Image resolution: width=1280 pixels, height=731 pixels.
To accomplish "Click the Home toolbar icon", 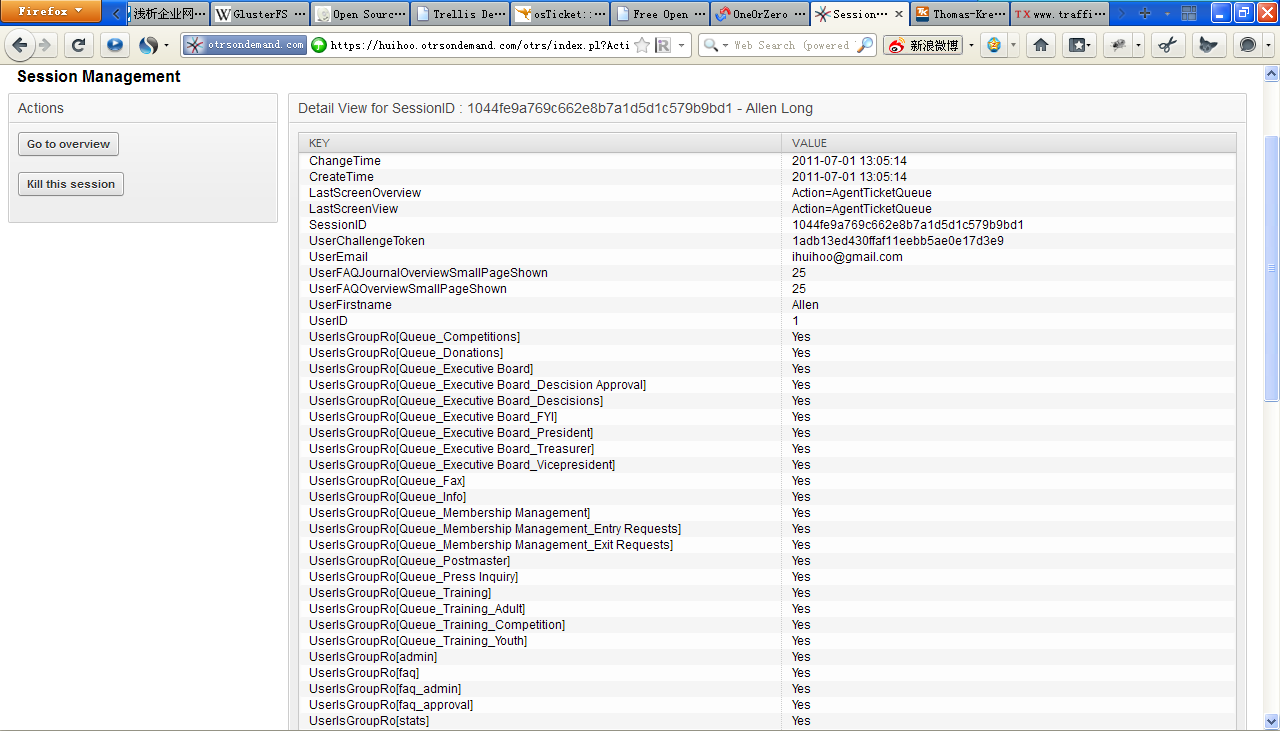I will click(1041, 46).
